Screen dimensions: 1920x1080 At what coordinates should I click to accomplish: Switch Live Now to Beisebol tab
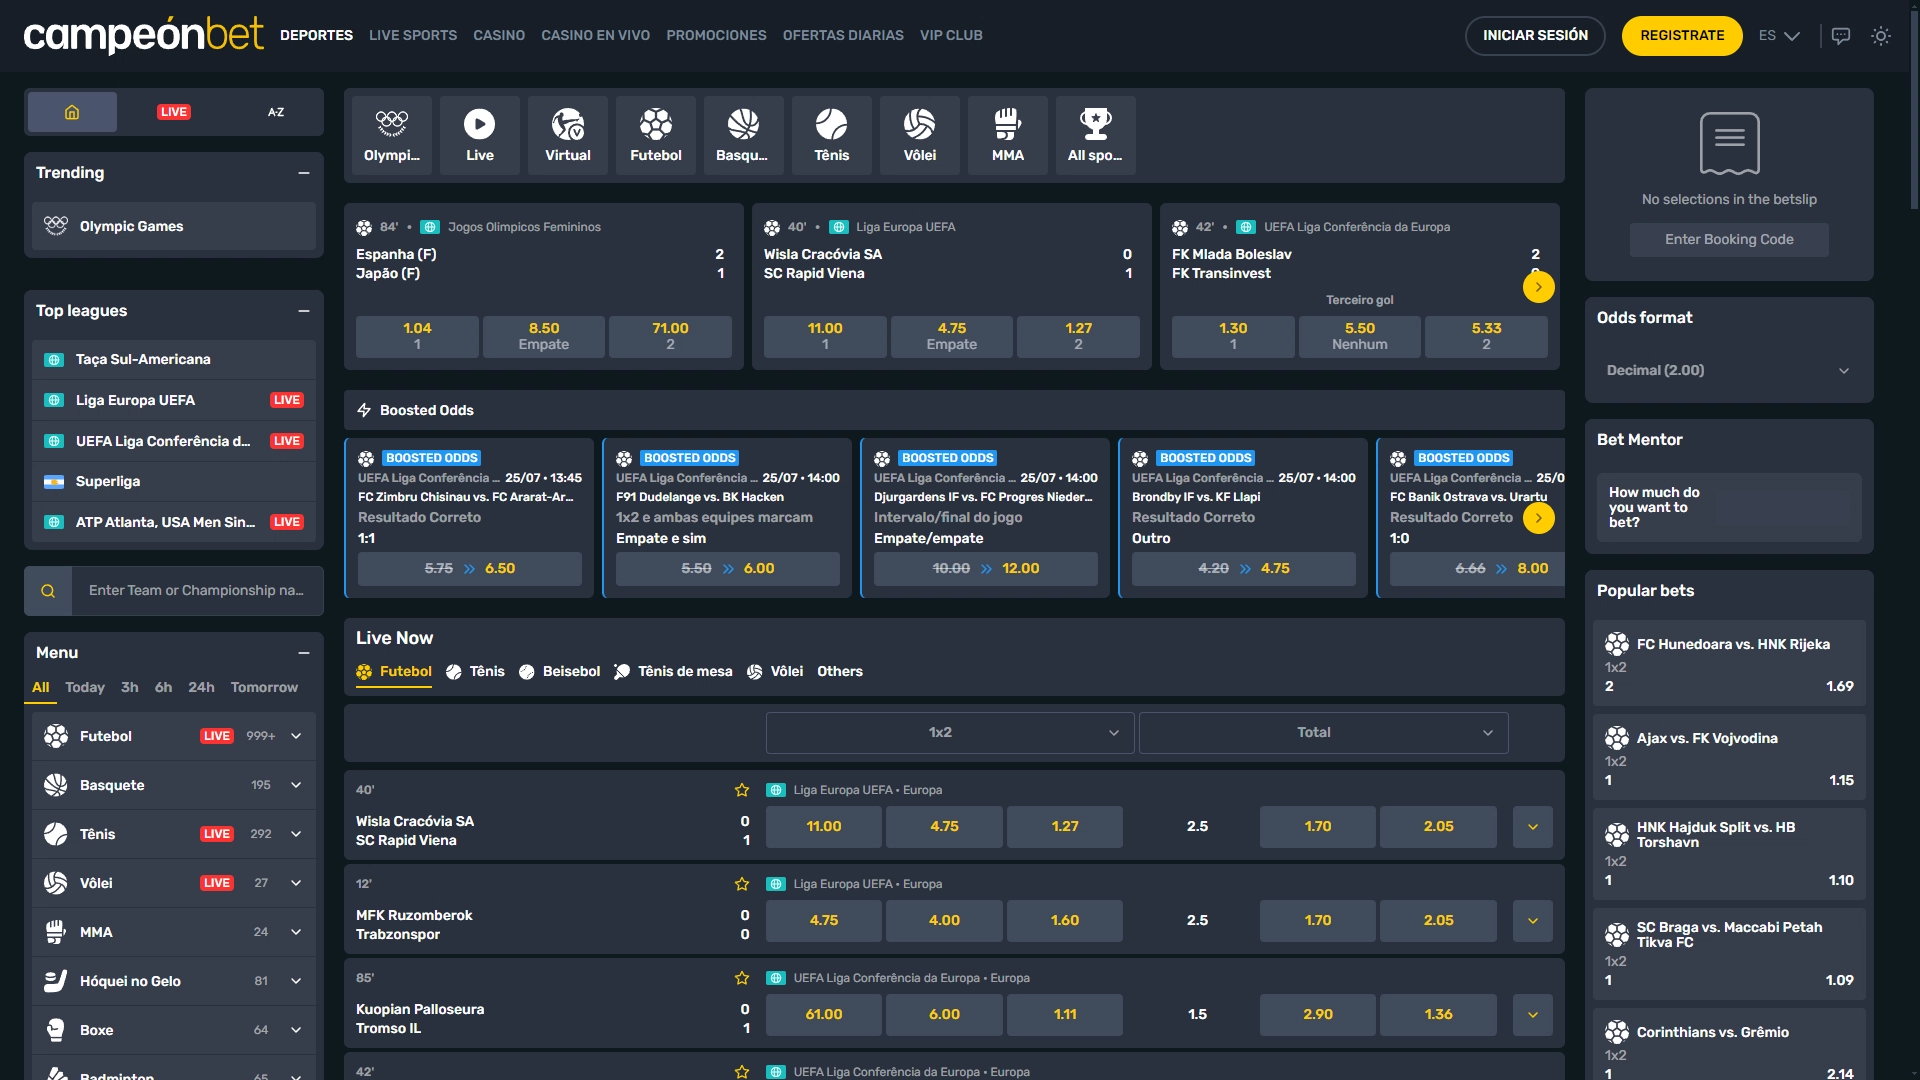(x=560, y=672)
